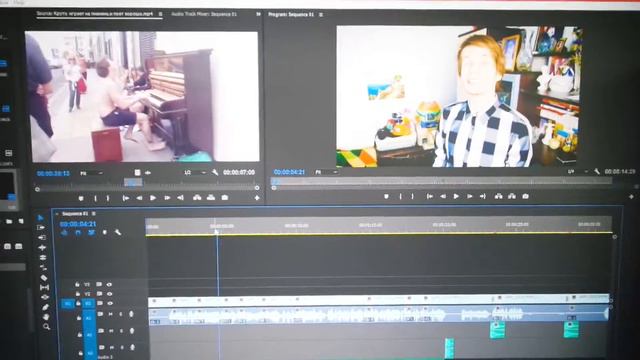The image size is (640, 360).
Task: Open Program monitor settings wrench
Action: click(x=596, y=171)
